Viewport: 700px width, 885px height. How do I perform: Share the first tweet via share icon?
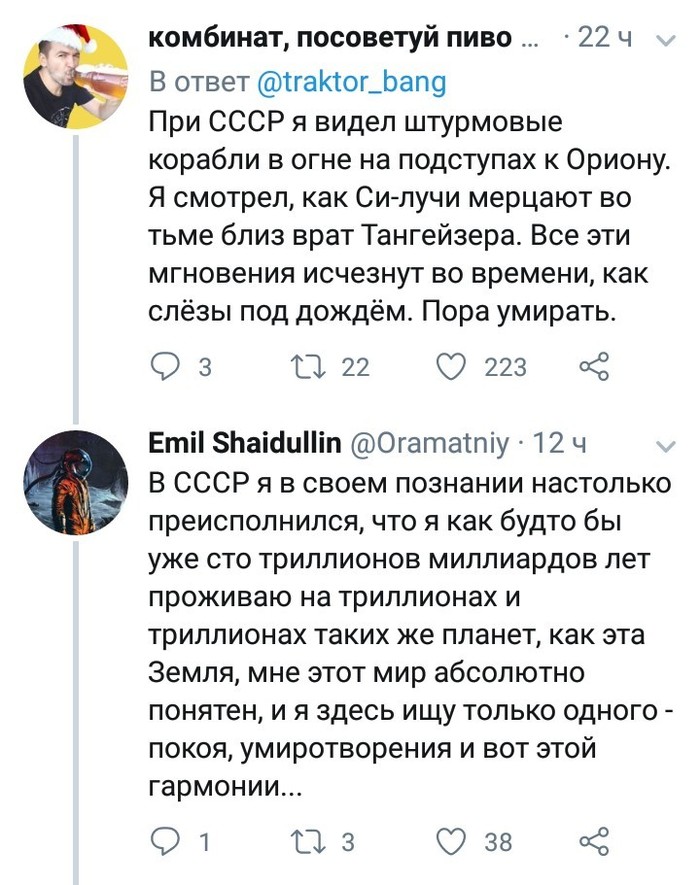594,368
